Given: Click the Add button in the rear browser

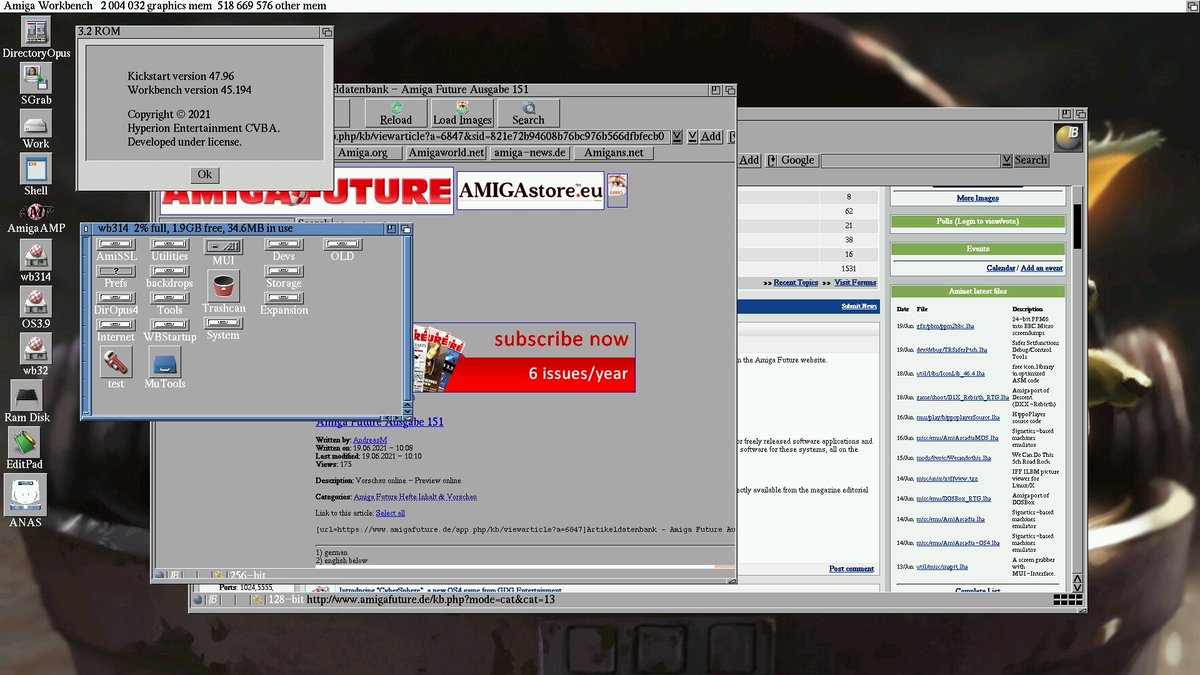Looking at the screenshot, I should coord(749,160).
